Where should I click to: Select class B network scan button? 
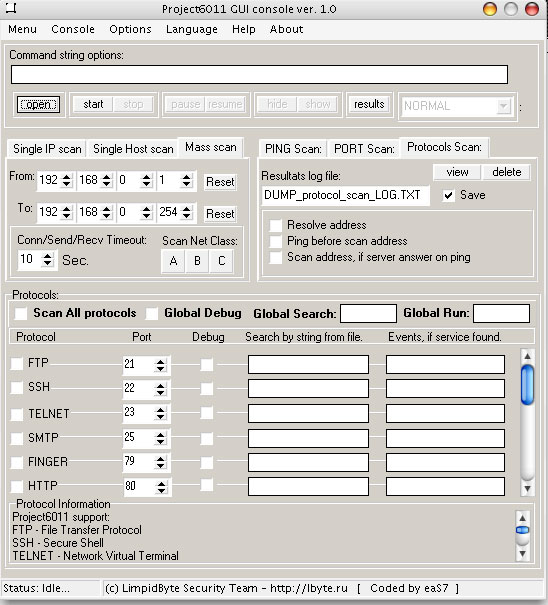pos(197,261)
